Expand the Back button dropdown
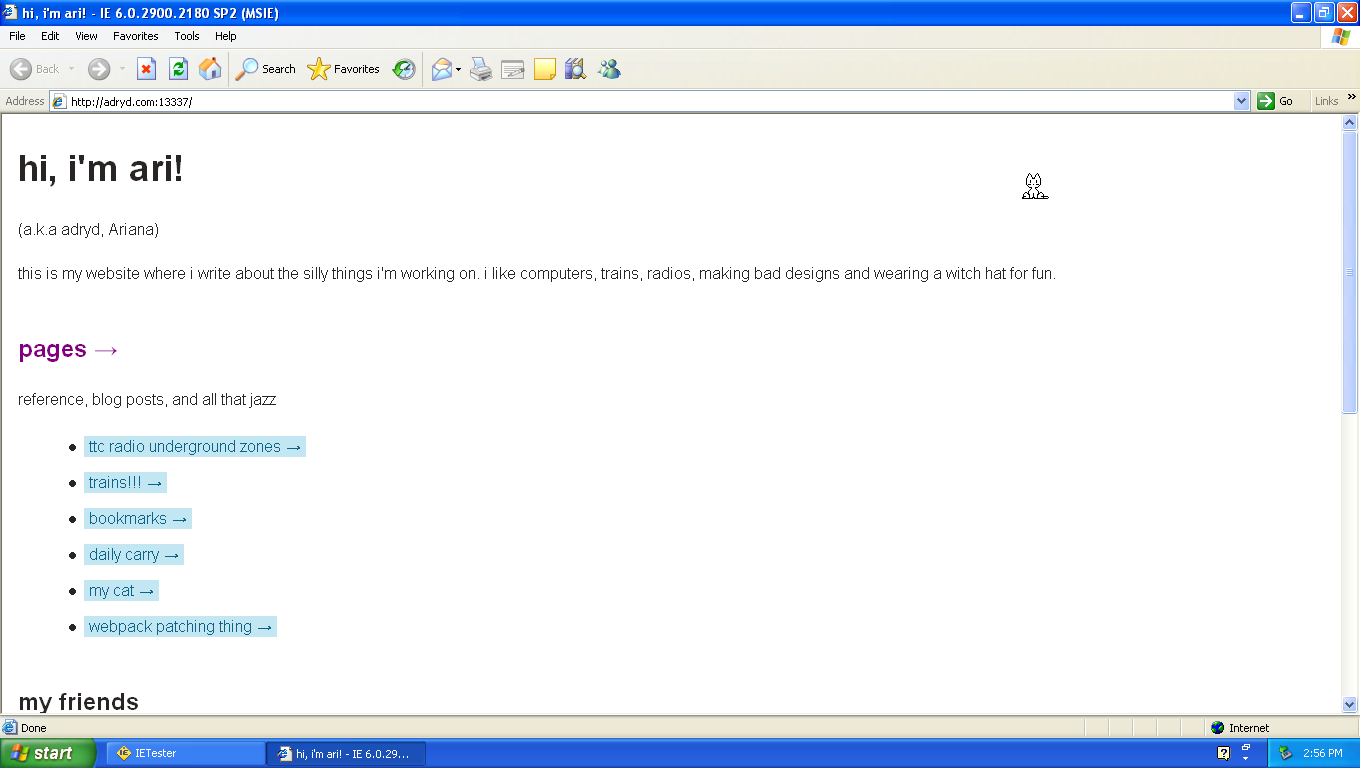Image resolution: width=1360 pixels, height=768 pixels. [72, 68]
